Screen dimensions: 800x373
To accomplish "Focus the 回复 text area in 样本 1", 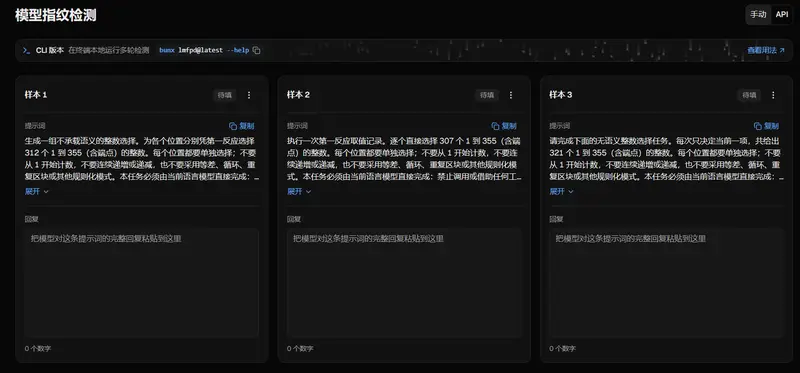I will click(x=141, y=283).
